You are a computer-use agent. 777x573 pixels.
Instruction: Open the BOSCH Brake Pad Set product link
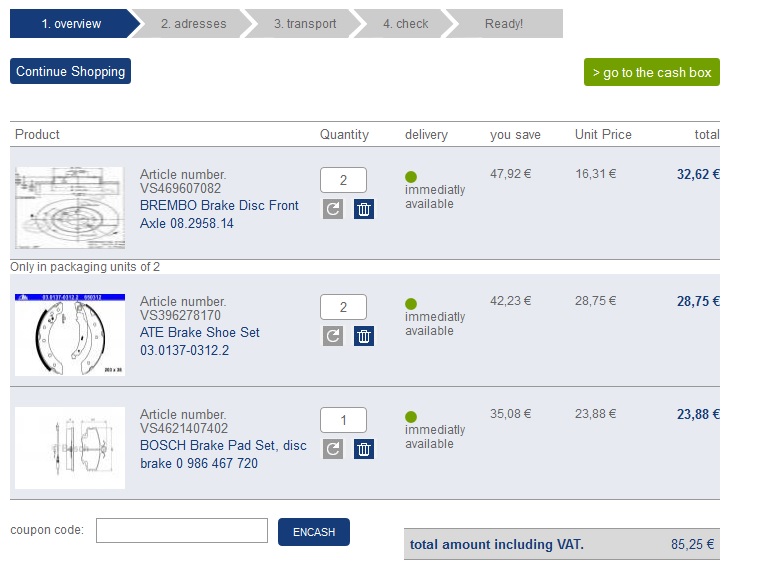(223, 454)
